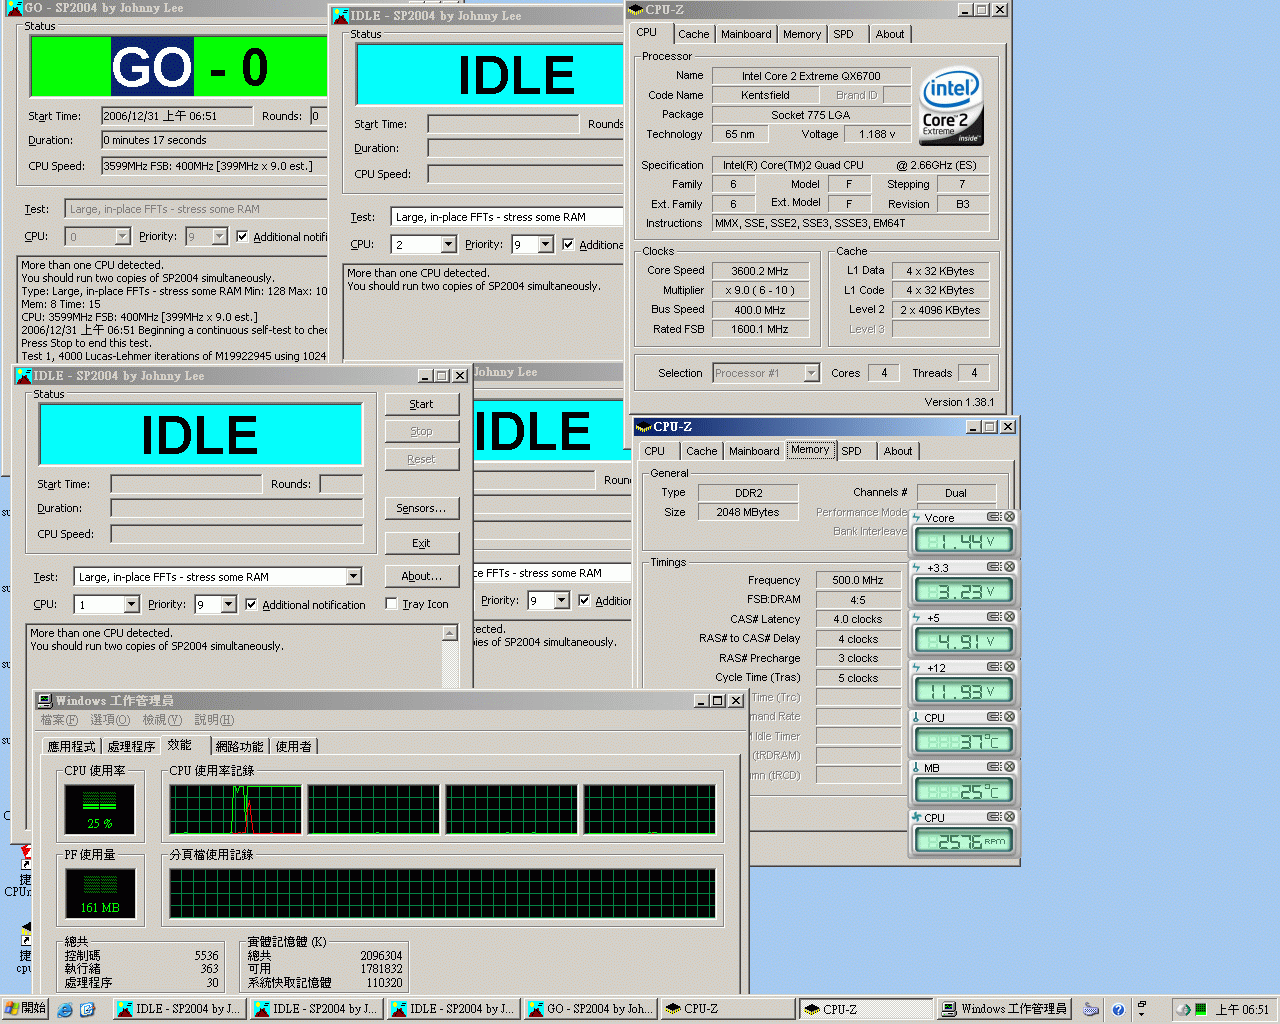Open 檢視(V) menu in Task Manager
Image resolution: width=1280 pixels, height=1024 pixels.
click(x=162, y=720)
